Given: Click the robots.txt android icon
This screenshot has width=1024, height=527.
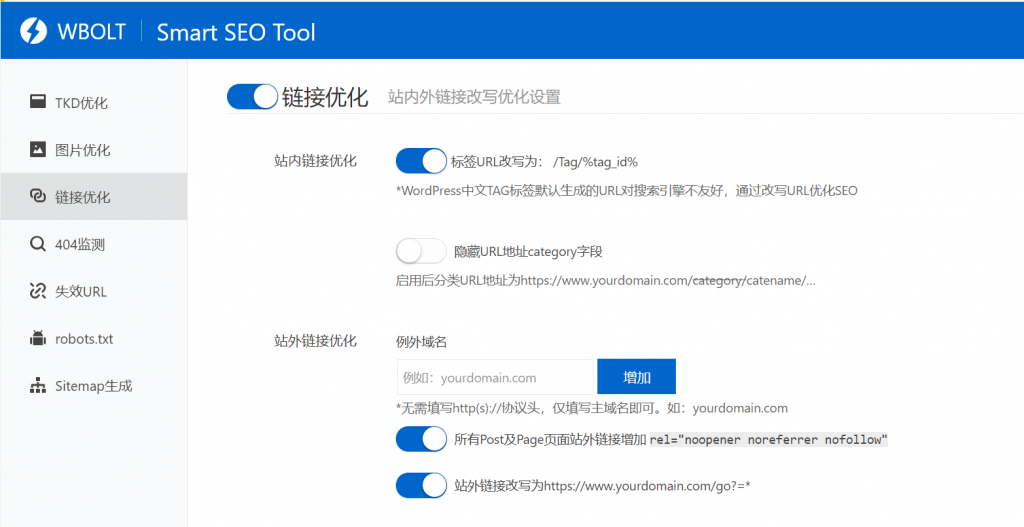Looking at the screenshot, I should pos(38,339).
